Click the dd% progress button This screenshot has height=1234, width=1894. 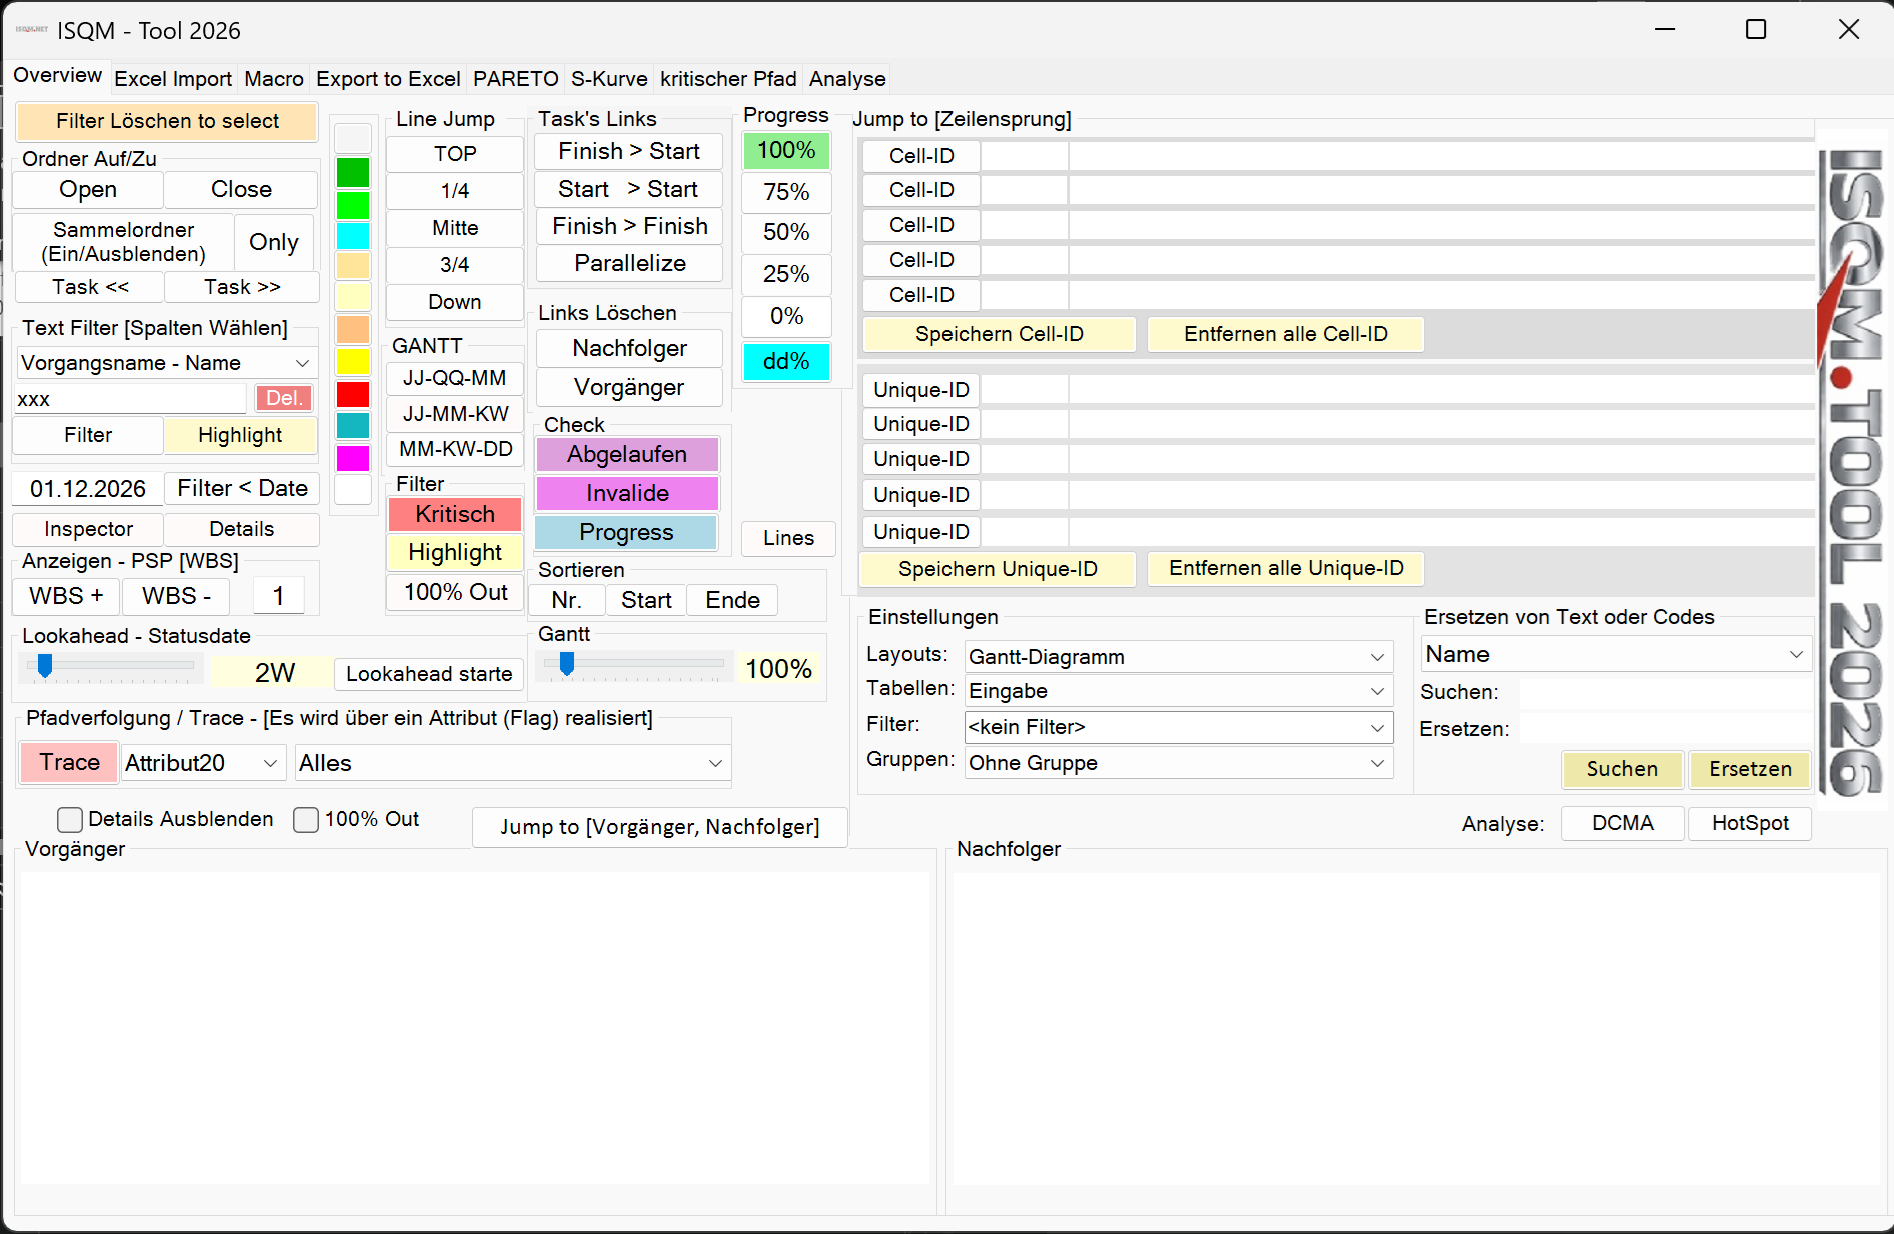786,361
